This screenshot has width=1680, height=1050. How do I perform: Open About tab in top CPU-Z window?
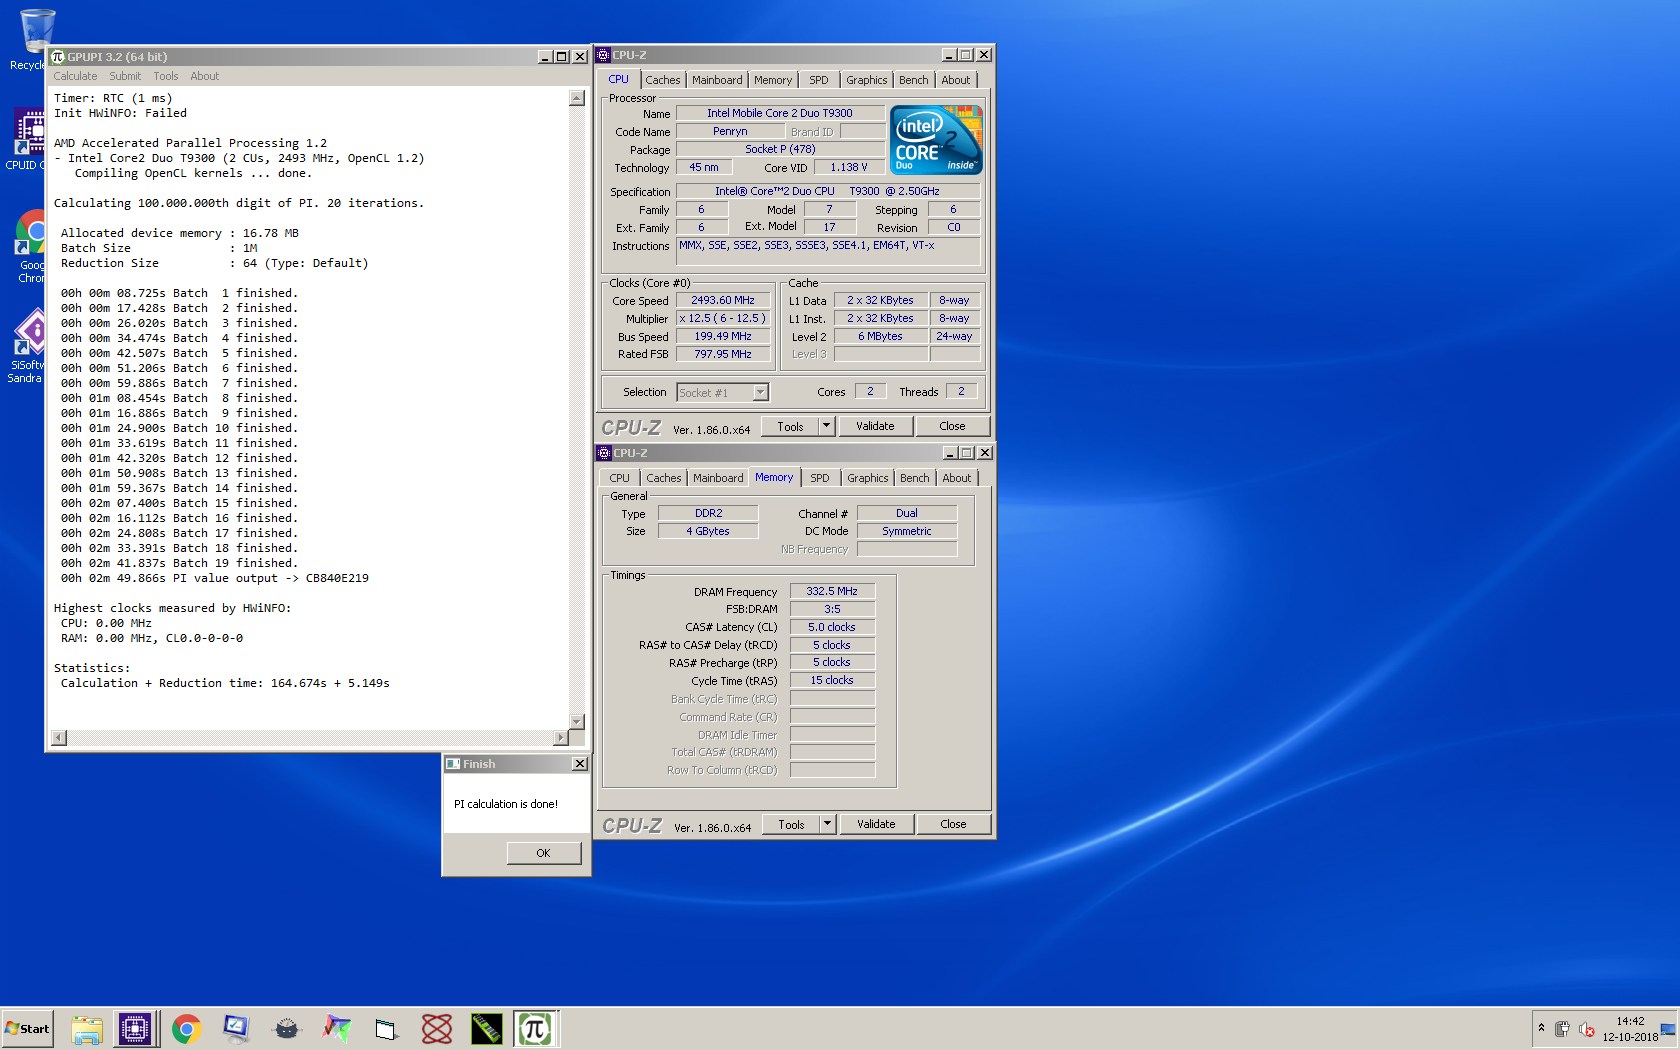(955, 80)
